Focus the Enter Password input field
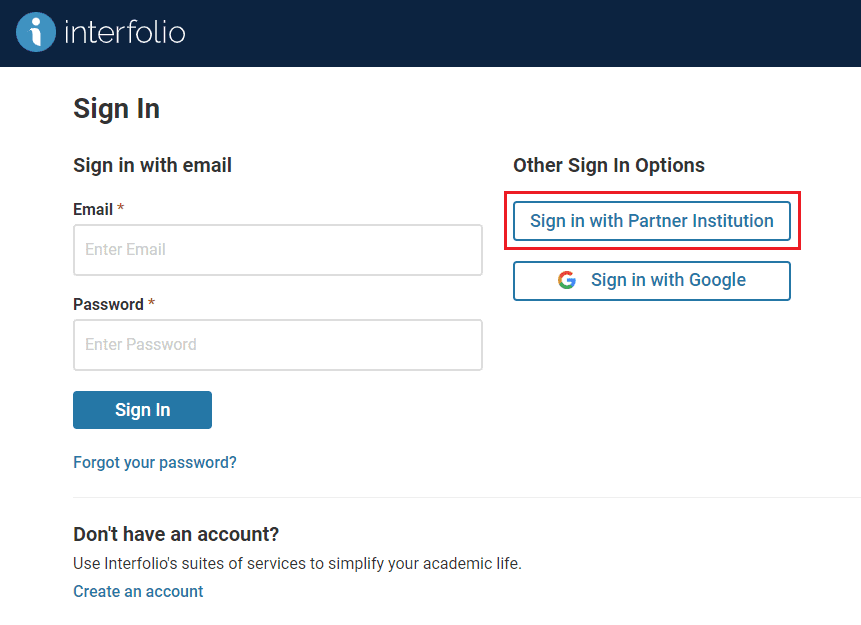The image size is (861, 625). (x=278, y=345)
